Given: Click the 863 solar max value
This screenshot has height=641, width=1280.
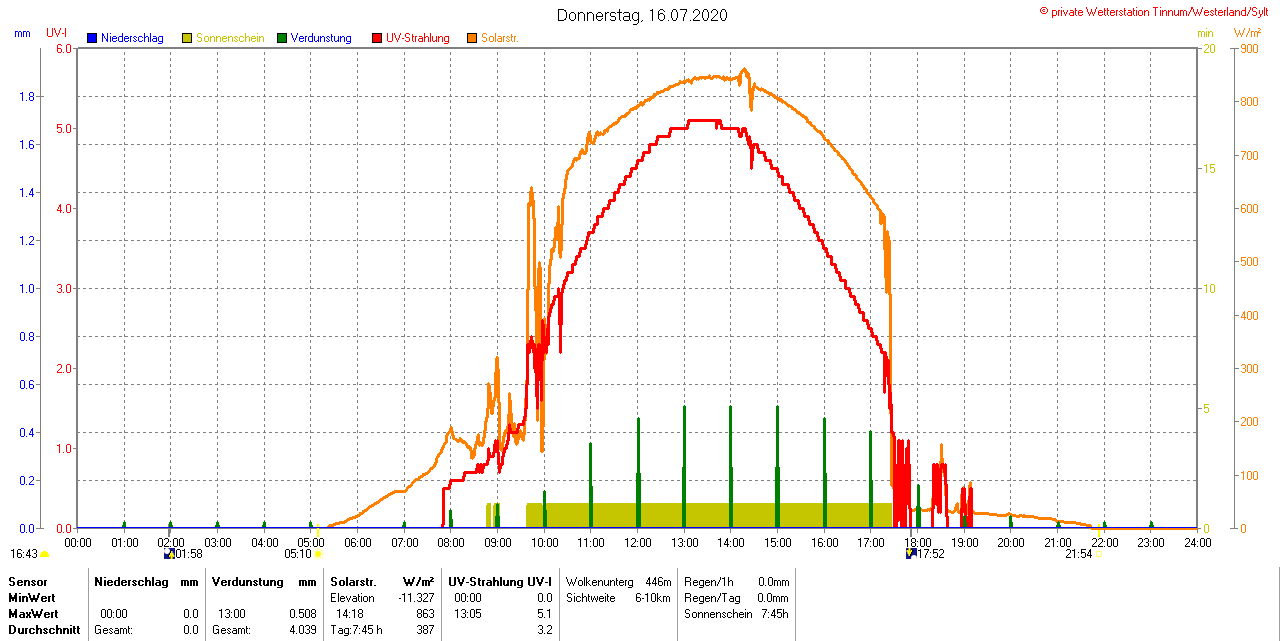Looking at the screenshot, I should tap(426, 613).
